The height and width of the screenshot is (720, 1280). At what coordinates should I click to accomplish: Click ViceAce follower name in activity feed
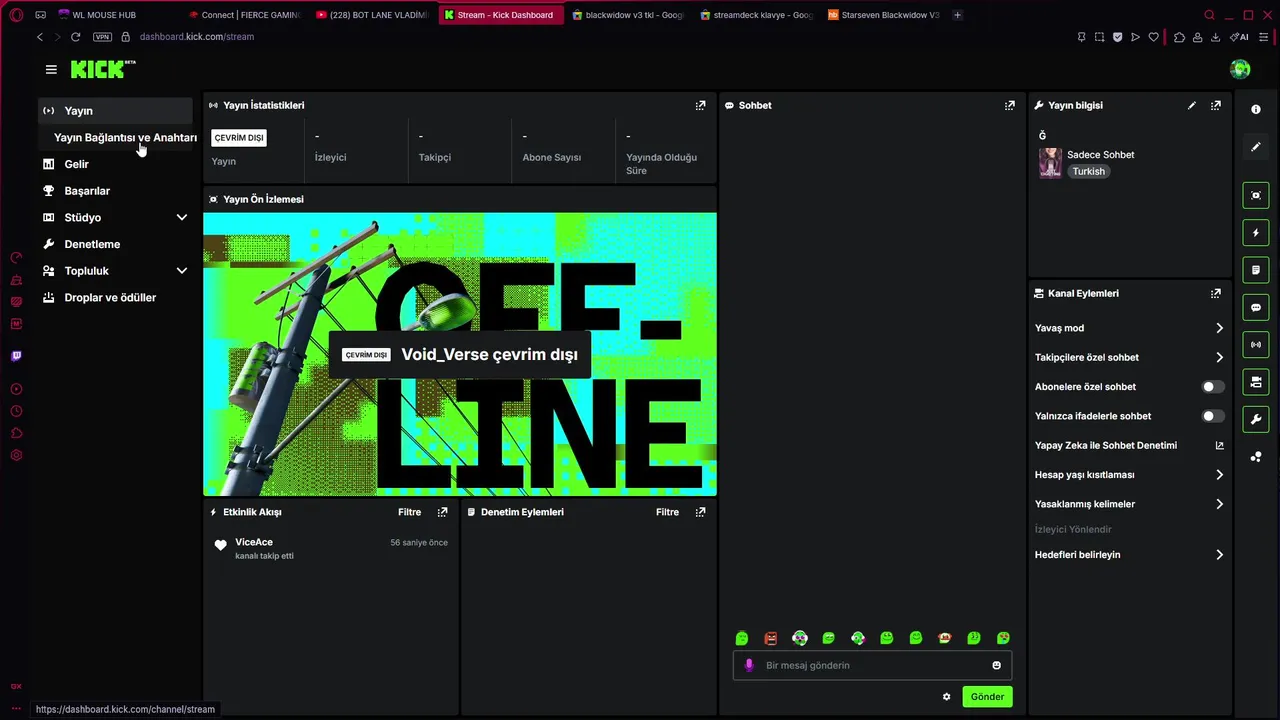pos(254,542)
